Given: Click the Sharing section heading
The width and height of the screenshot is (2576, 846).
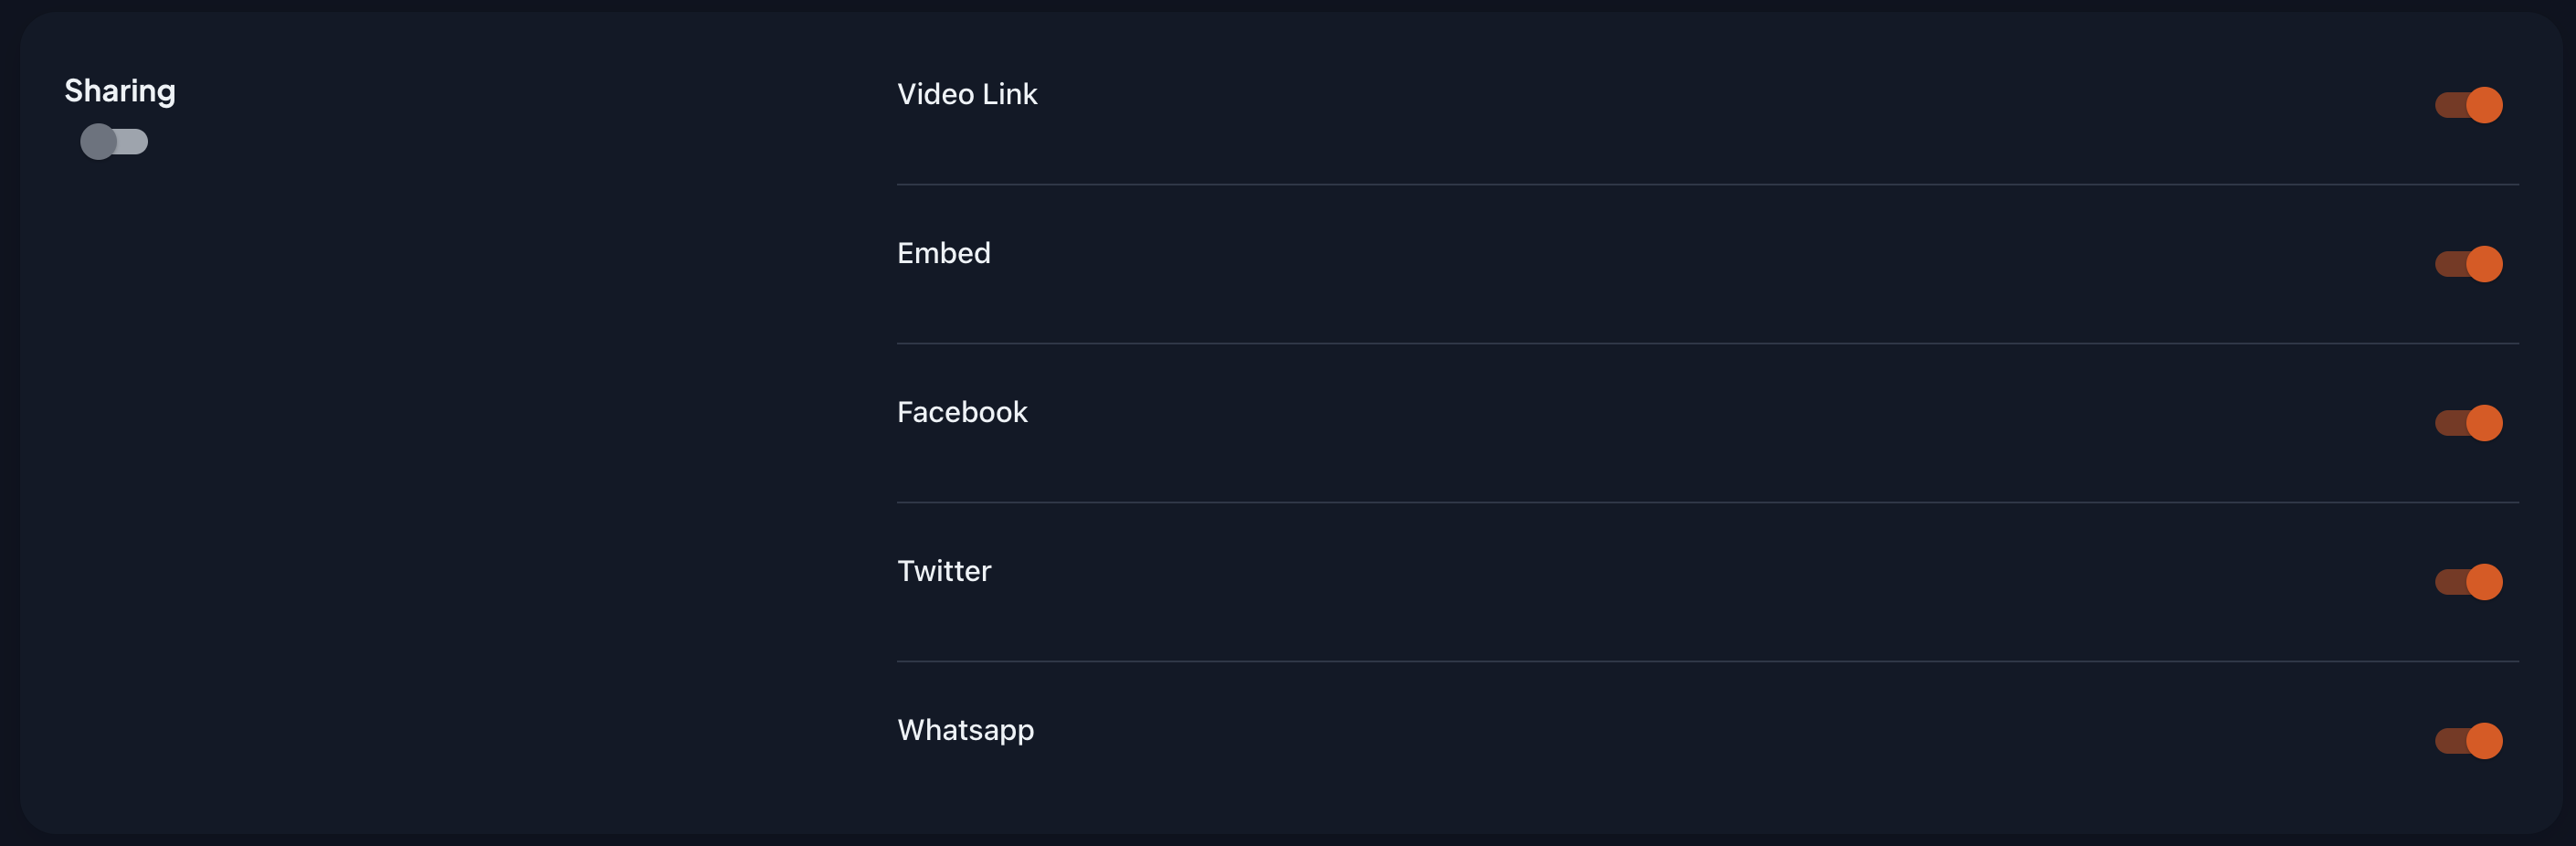Looking at the screenshot, I should pos(121,90).
